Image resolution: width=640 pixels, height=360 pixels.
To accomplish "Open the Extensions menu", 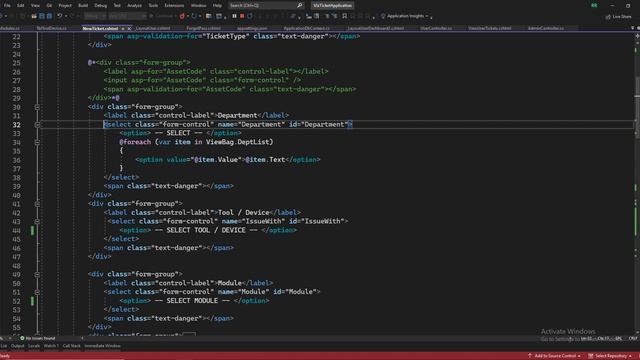I will 174,5.
